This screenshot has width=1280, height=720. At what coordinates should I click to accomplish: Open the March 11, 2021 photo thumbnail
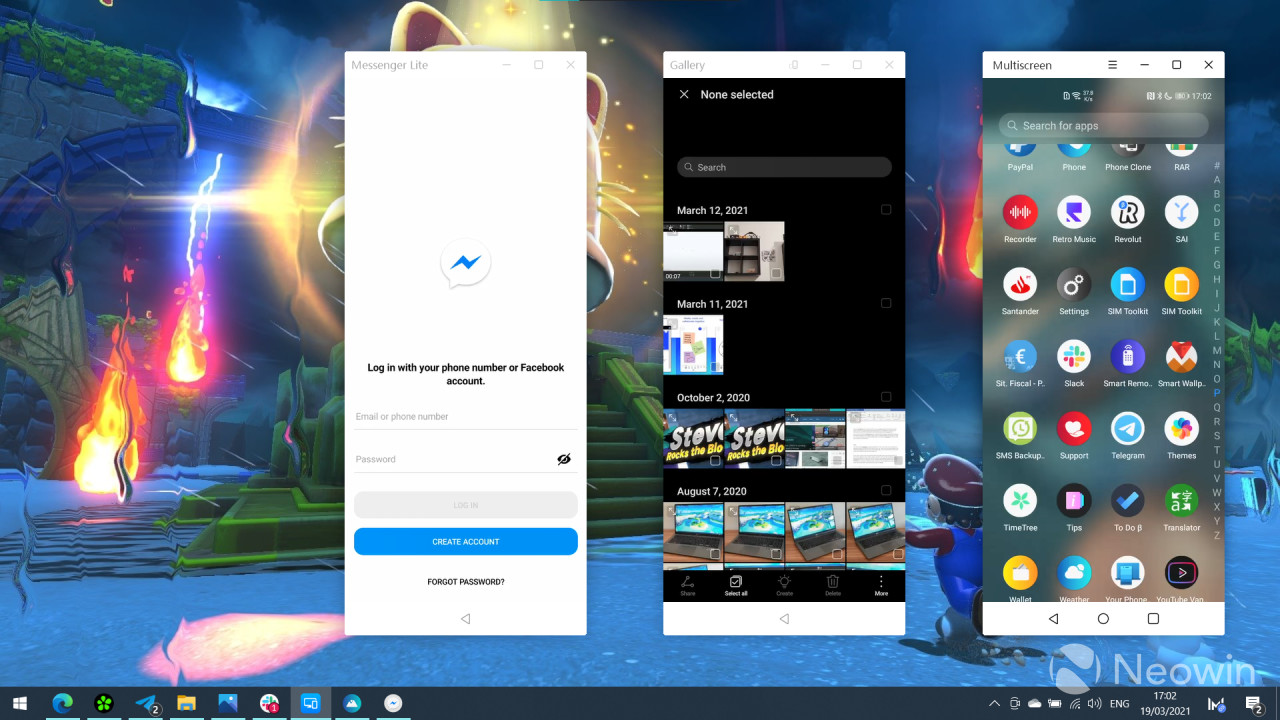point(693,344)
